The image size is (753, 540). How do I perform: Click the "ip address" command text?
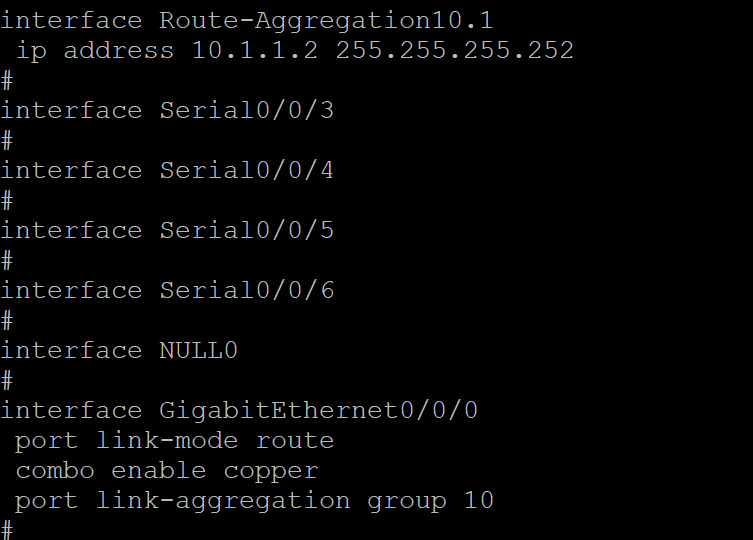tap(94, 50)
